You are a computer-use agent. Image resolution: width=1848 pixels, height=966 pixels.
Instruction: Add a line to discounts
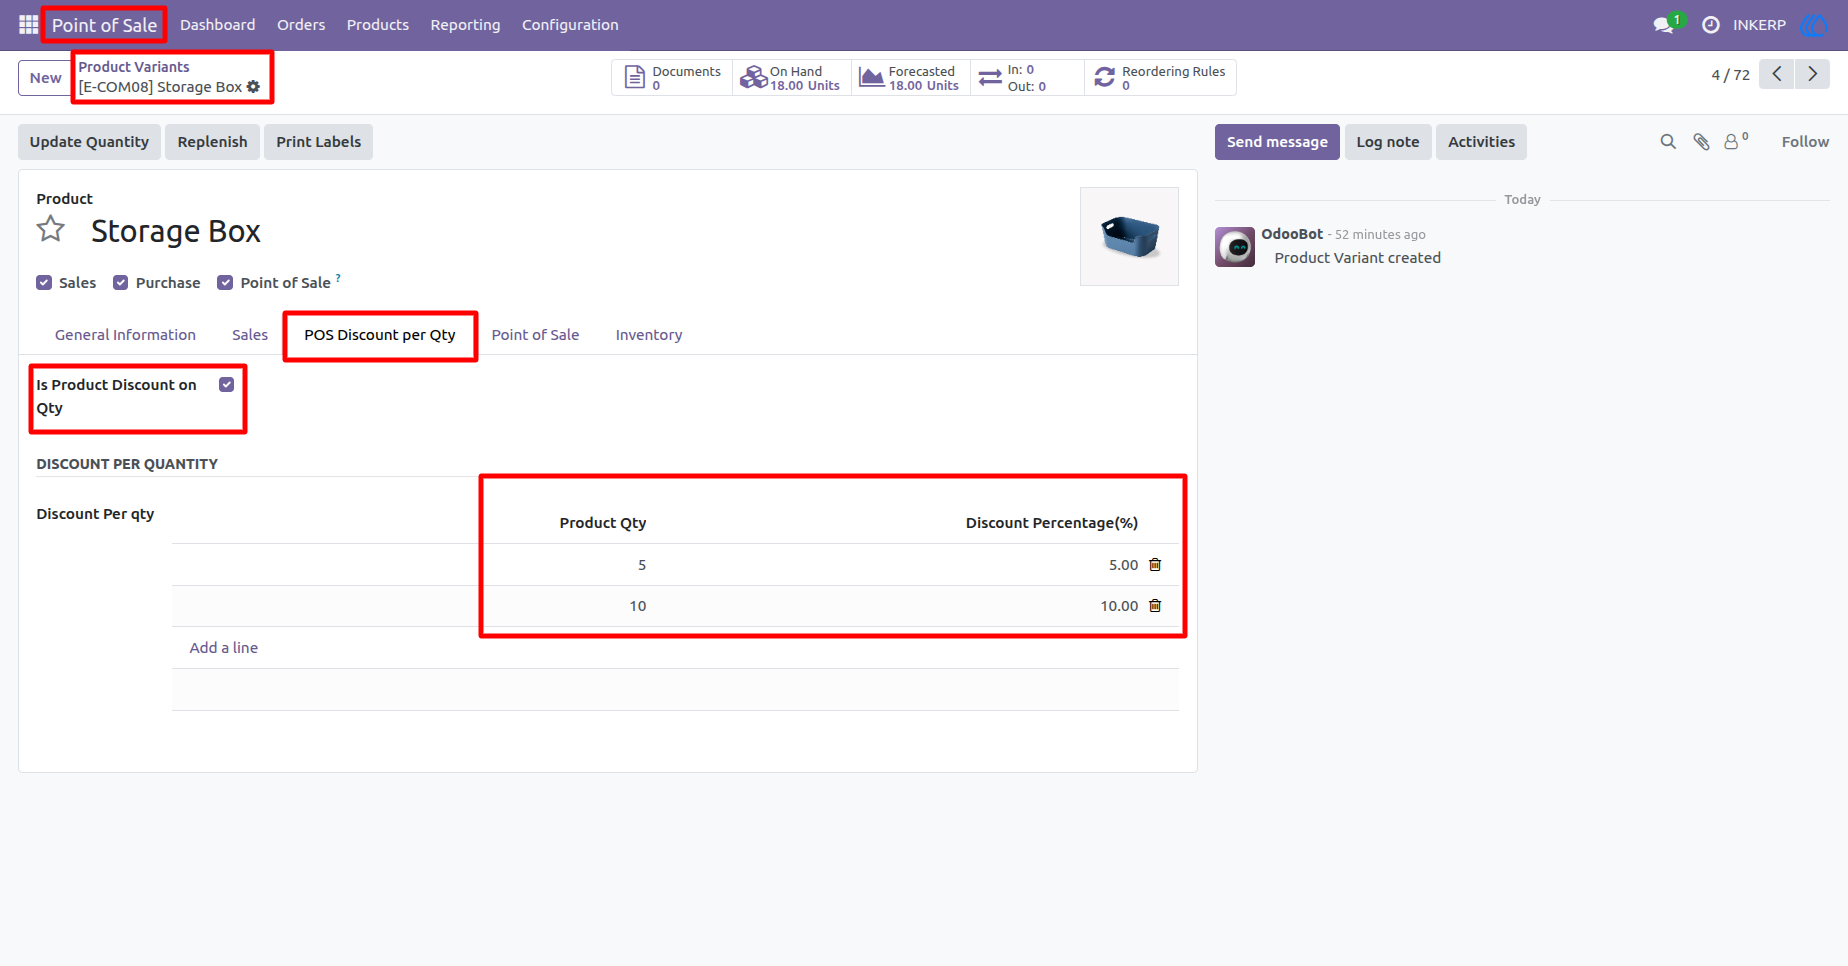coord(224,648)
